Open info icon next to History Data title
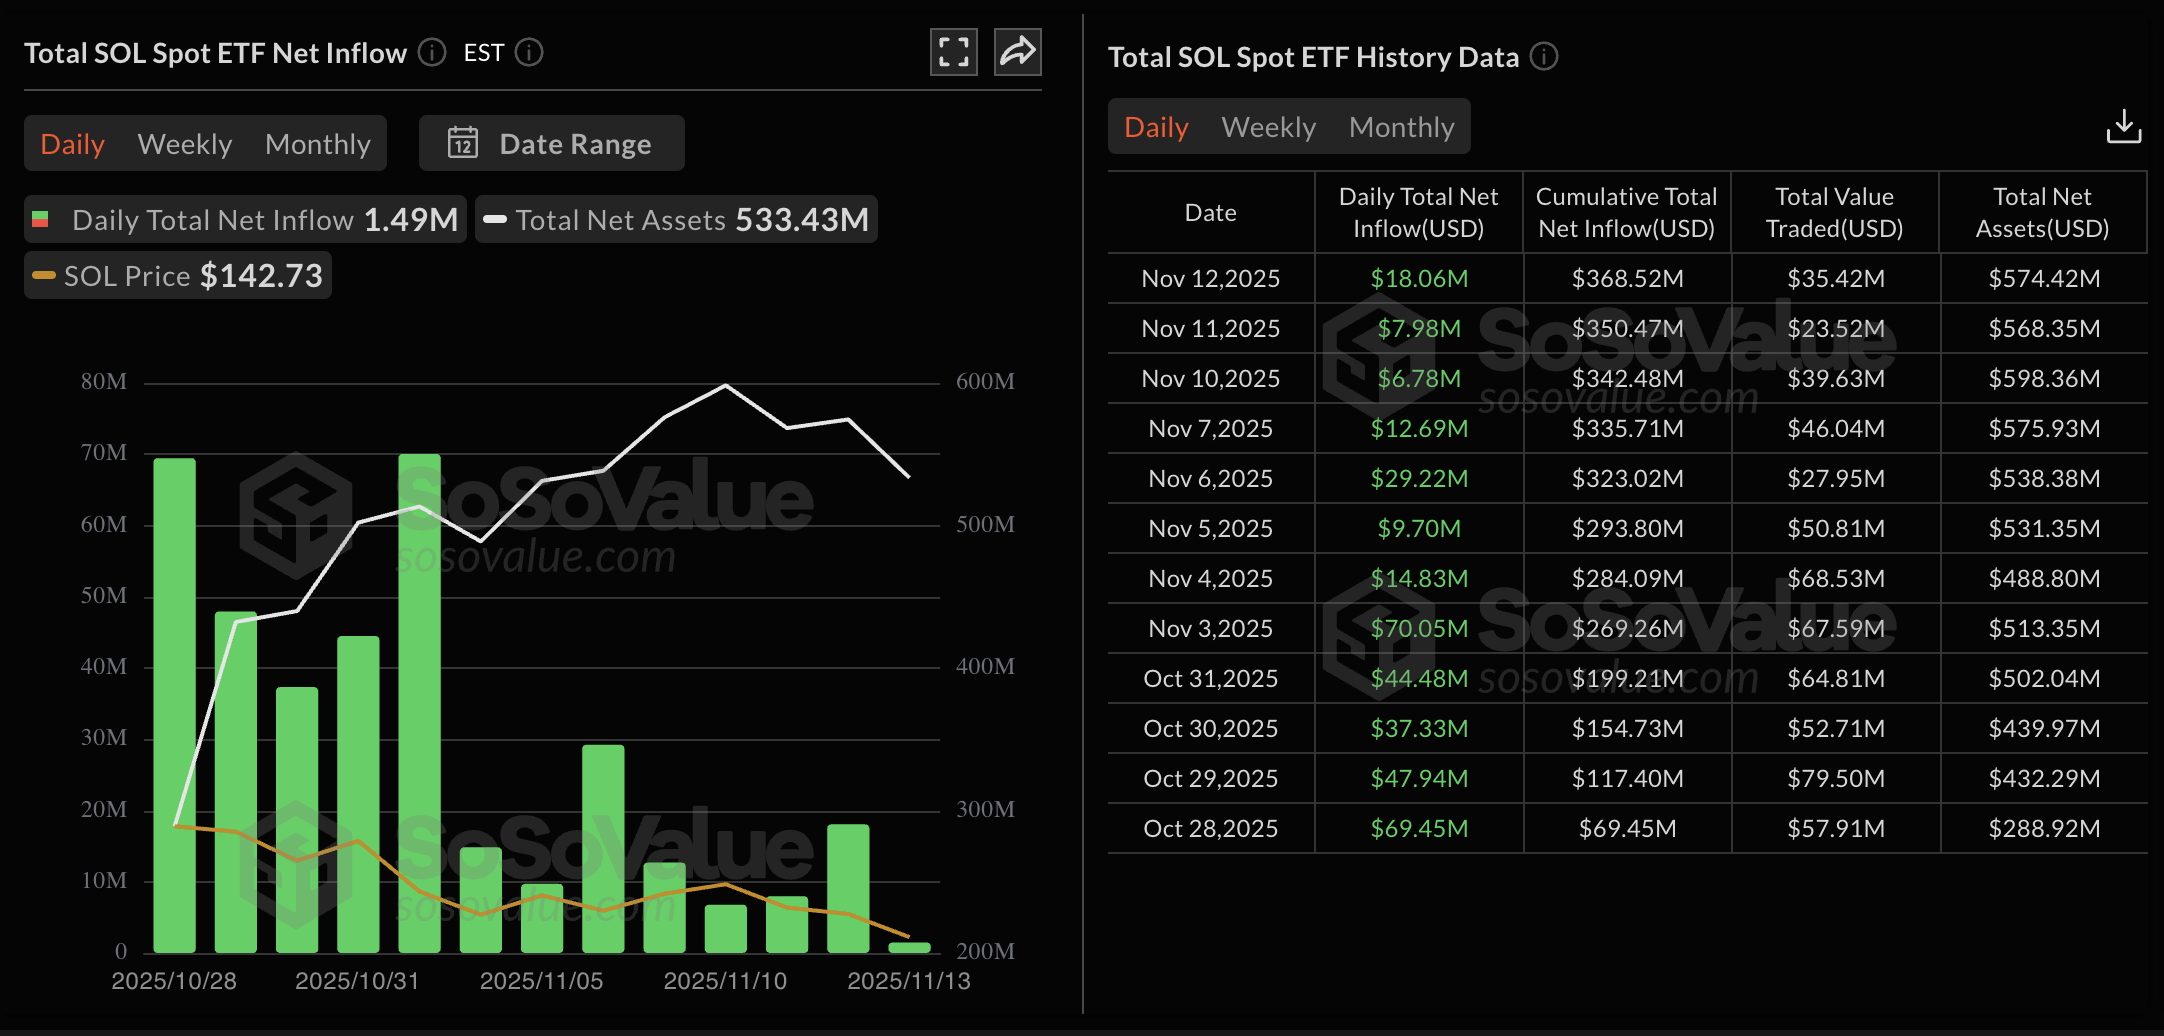Image resolution: width=2164 pixels, height=1036 pixels. [x=1544, y=57]
